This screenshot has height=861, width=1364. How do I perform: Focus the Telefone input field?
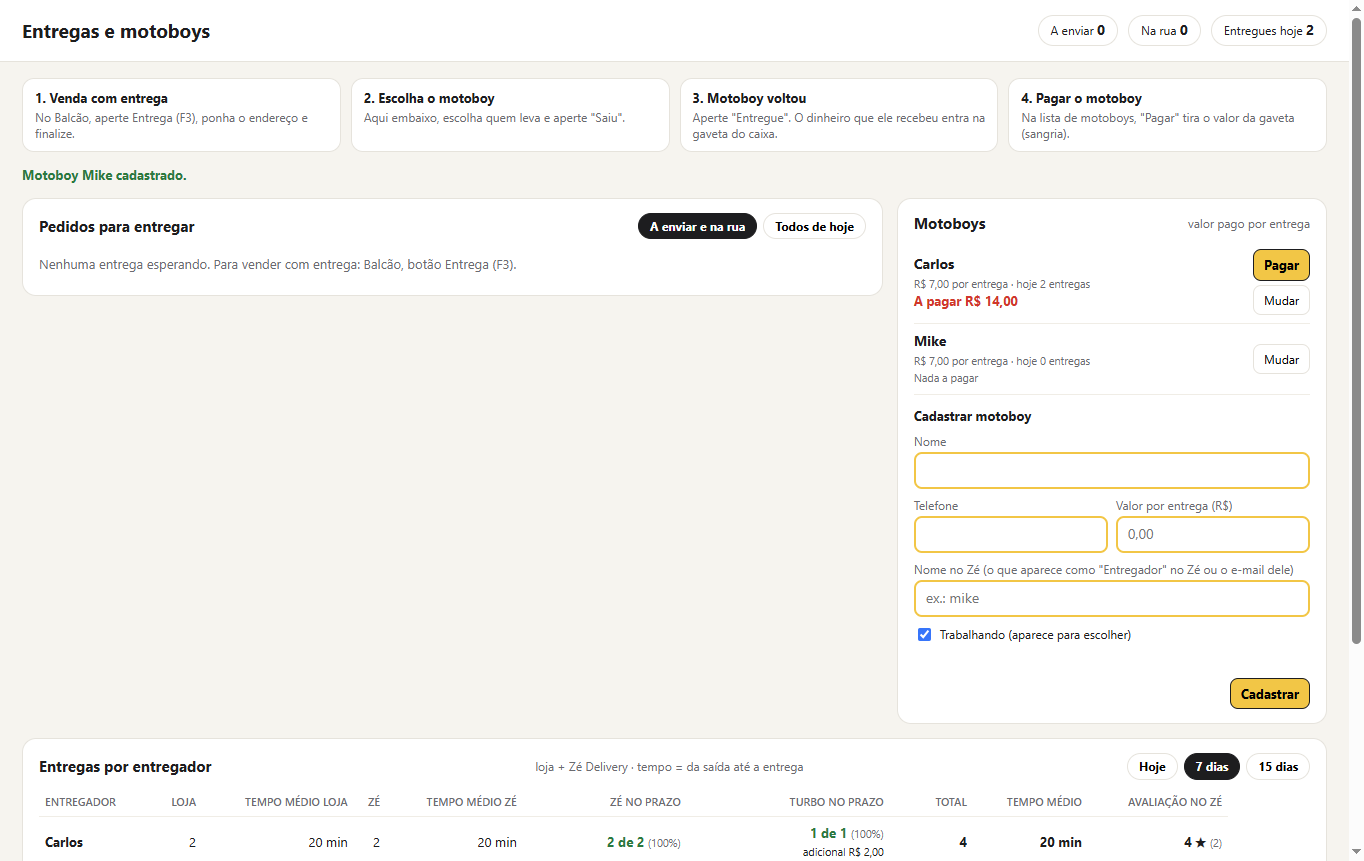tap(1010, 534)
